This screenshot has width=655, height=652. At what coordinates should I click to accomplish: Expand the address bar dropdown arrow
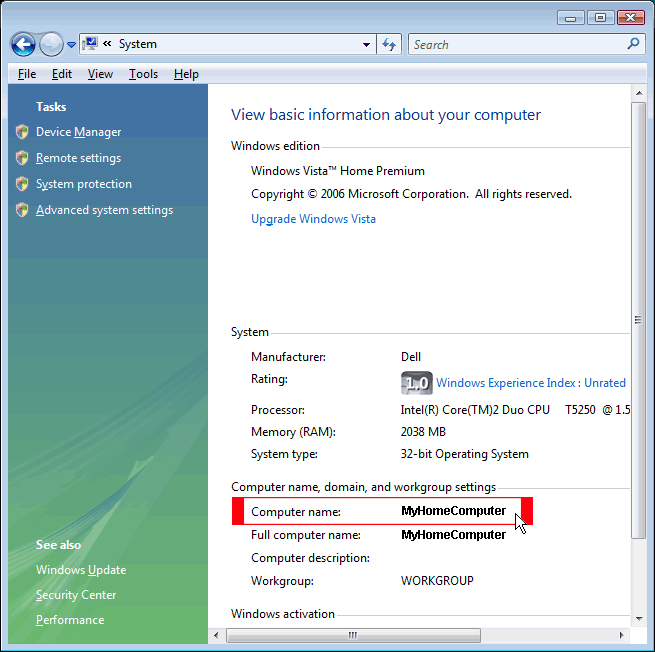click(x=366, y=44)
